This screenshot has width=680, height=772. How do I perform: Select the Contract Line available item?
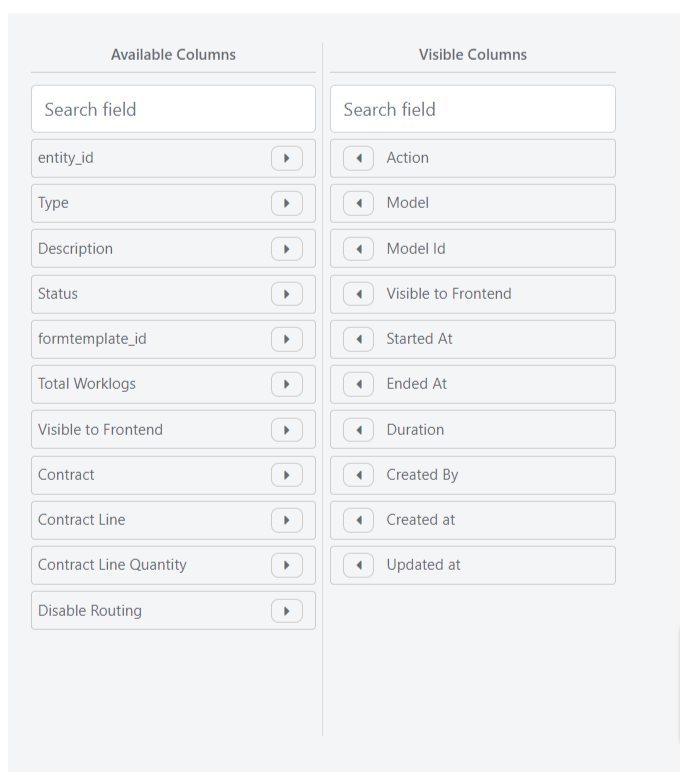pyautogui.click(x=173, y=520)
